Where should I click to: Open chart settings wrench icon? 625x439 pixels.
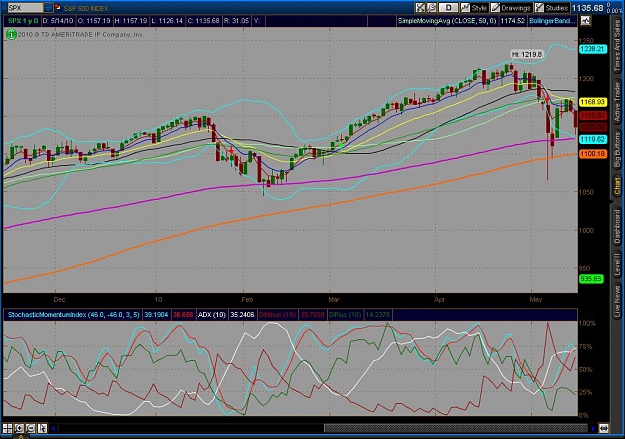(x=431, y=8)
